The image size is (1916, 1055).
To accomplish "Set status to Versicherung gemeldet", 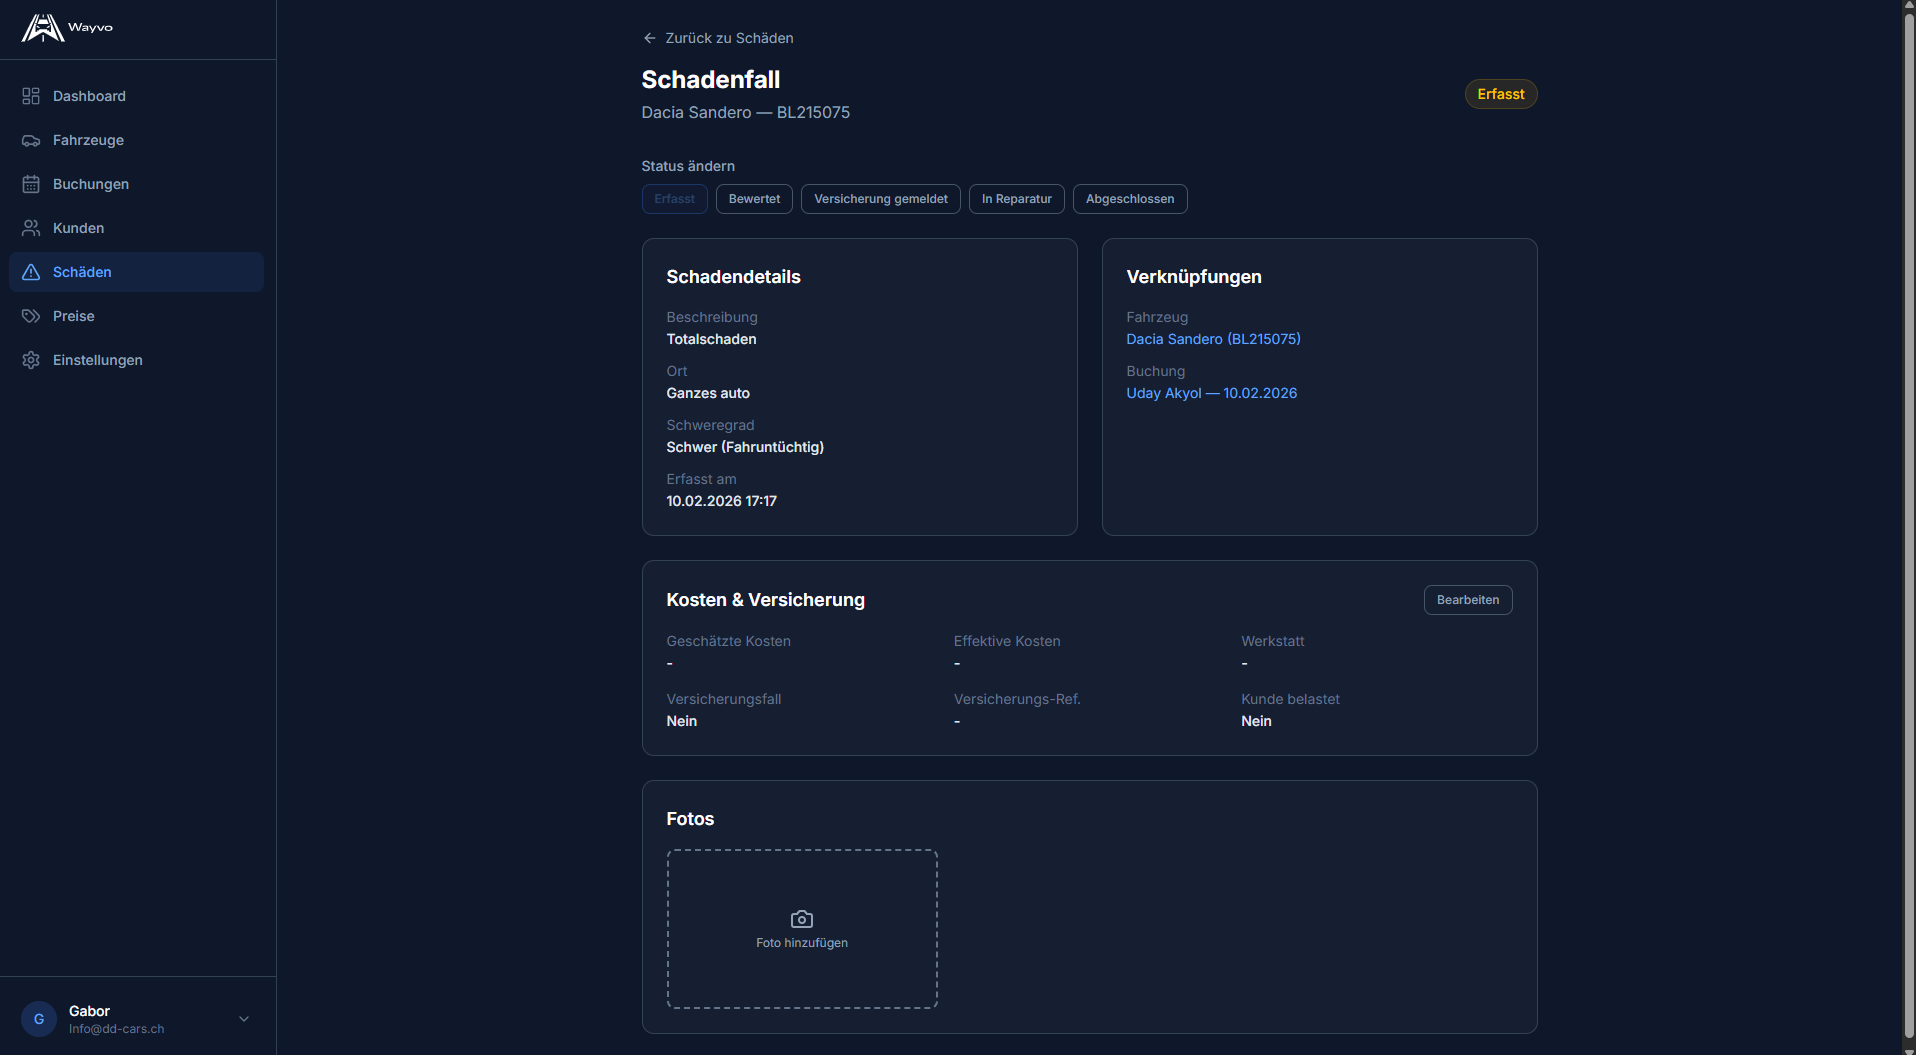I will [880, 199].
